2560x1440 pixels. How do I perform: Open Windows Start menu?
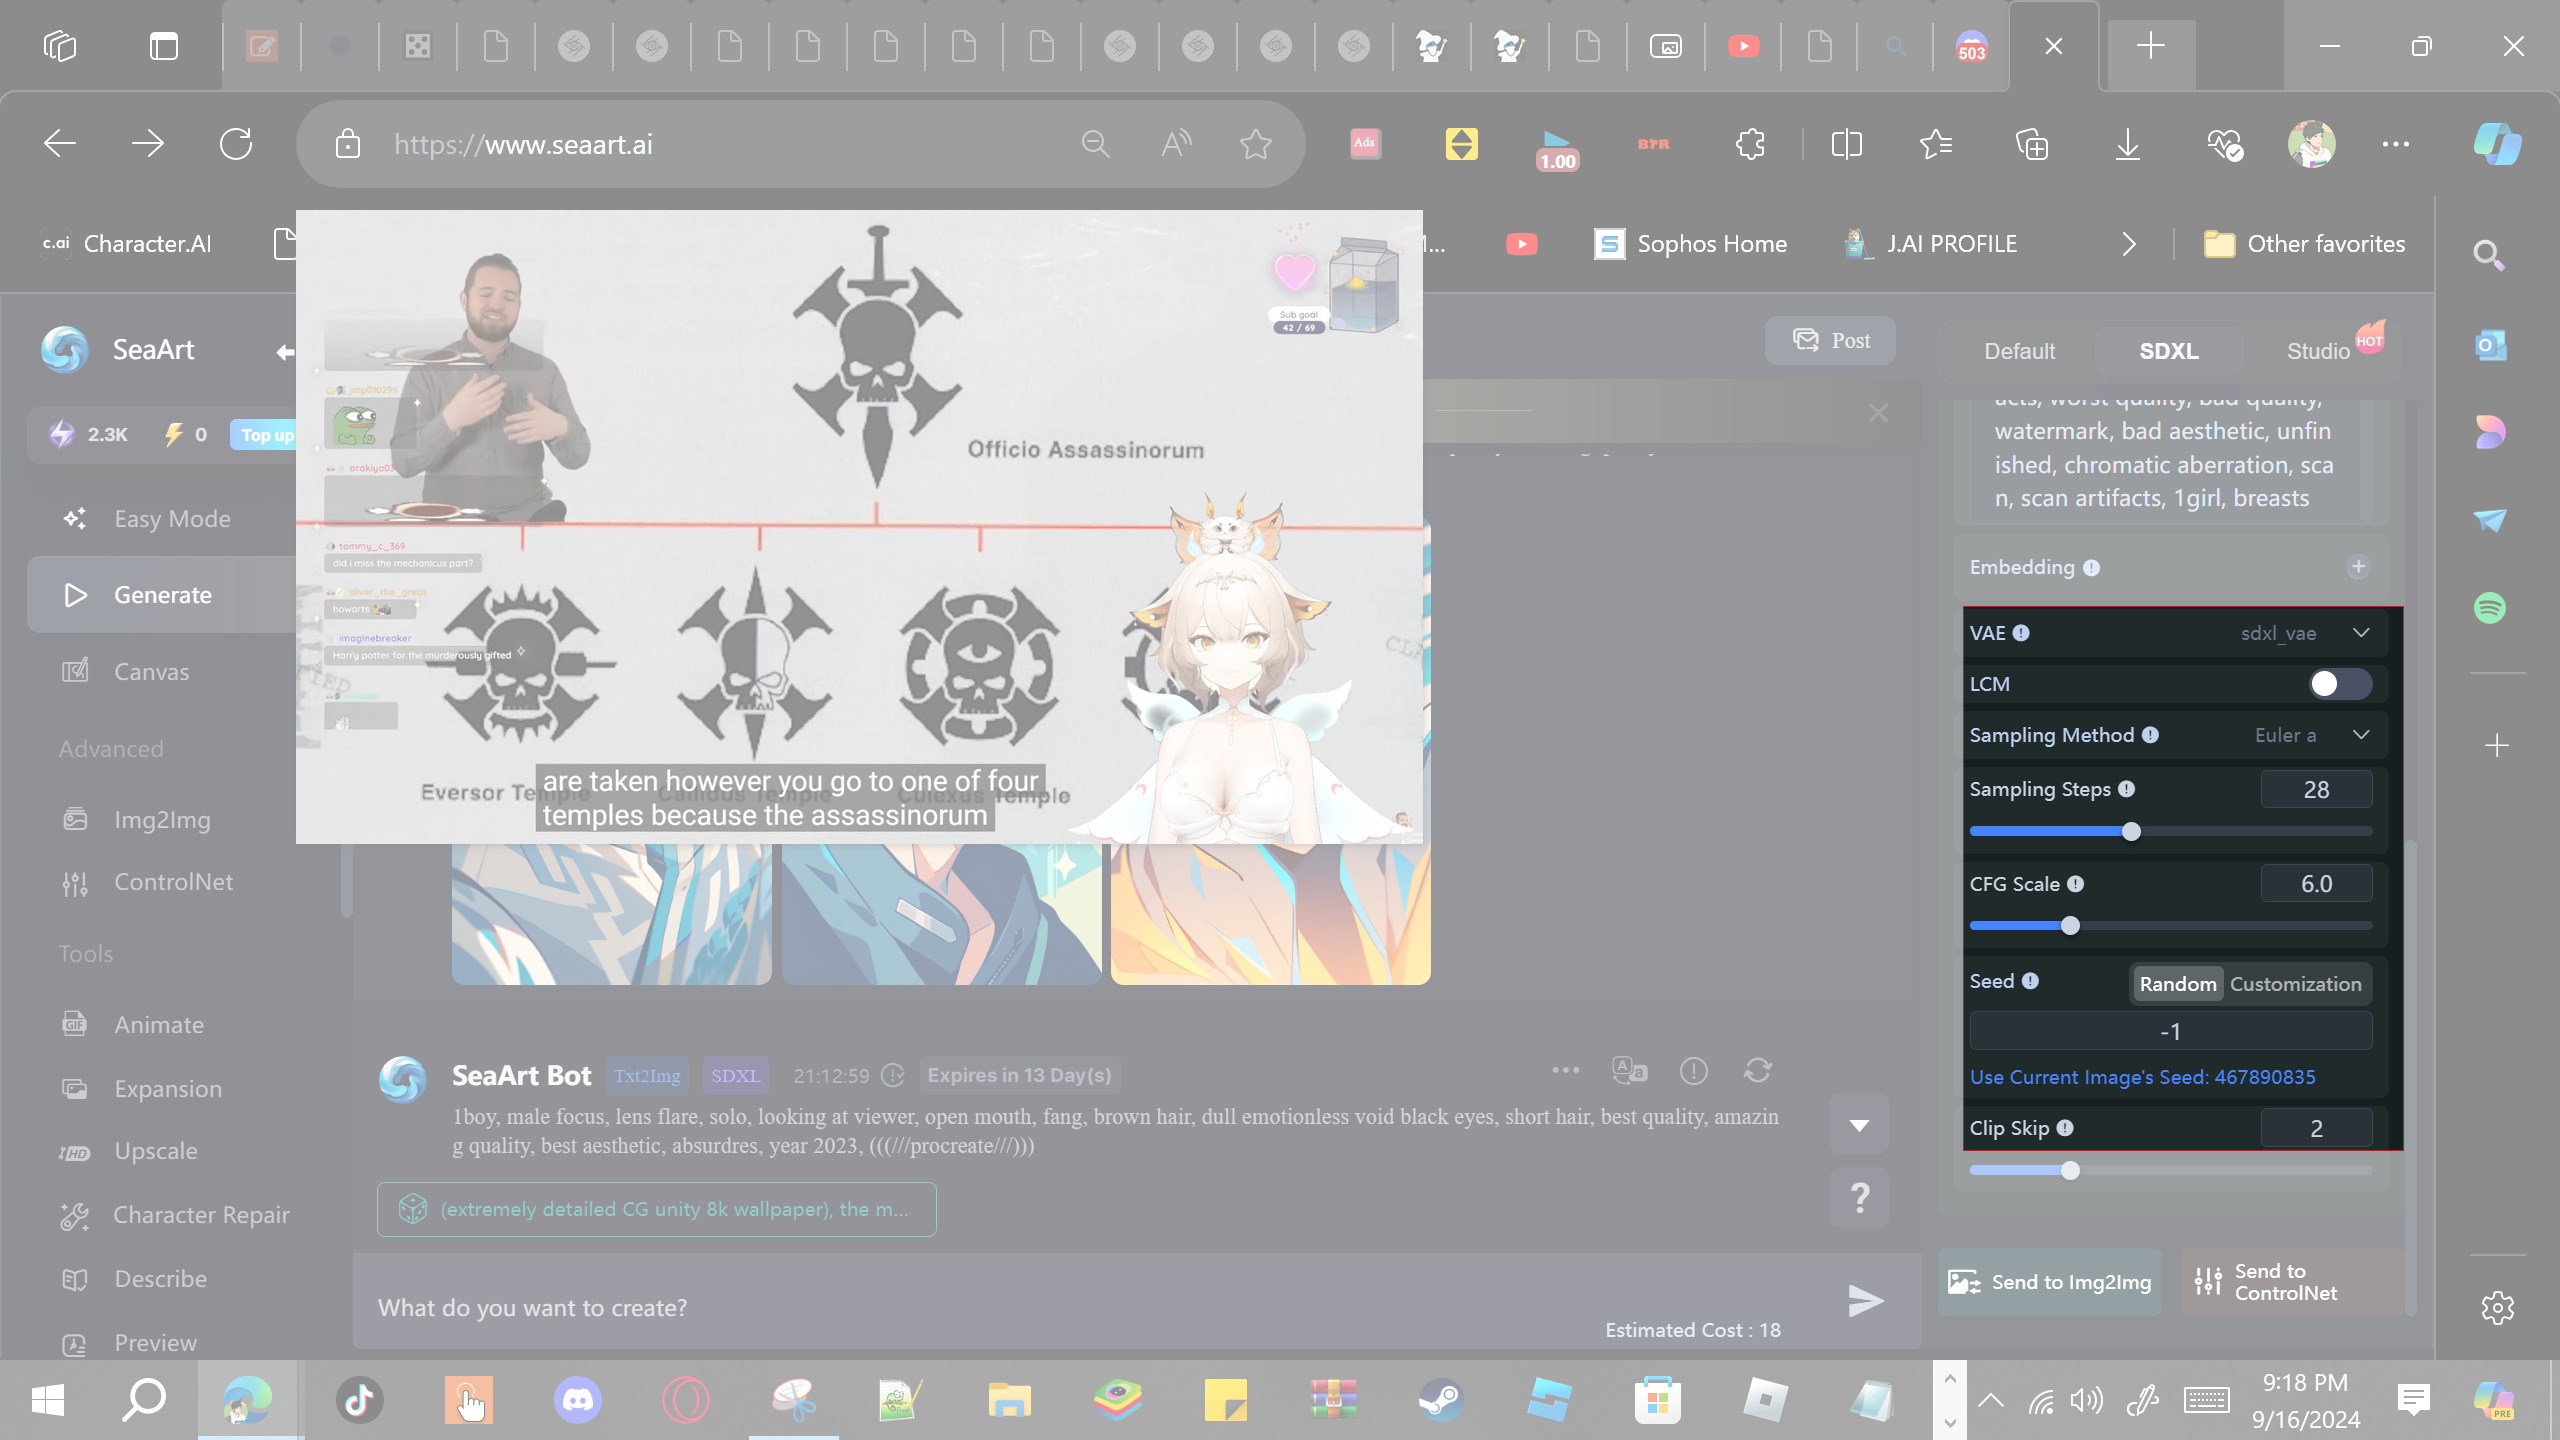pyautogui.click(x=47, y=1400)
